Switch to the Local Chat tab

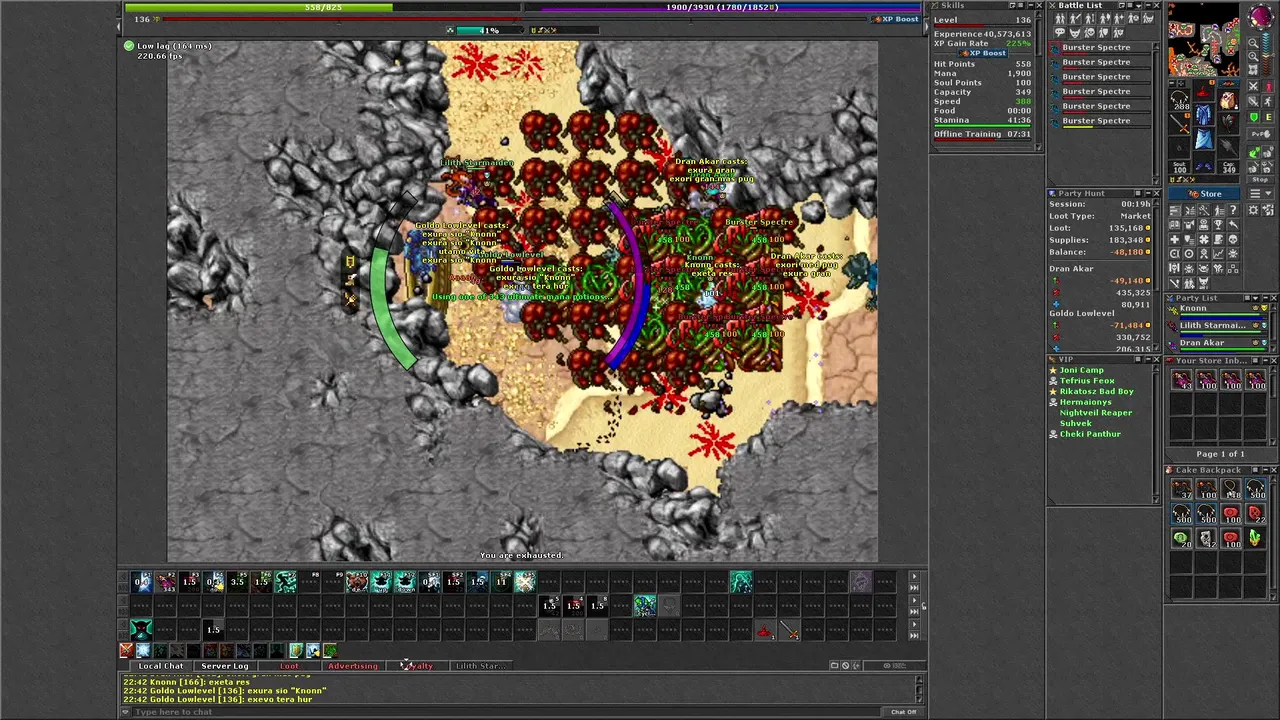pyautogui.click(x=161, y=666)
